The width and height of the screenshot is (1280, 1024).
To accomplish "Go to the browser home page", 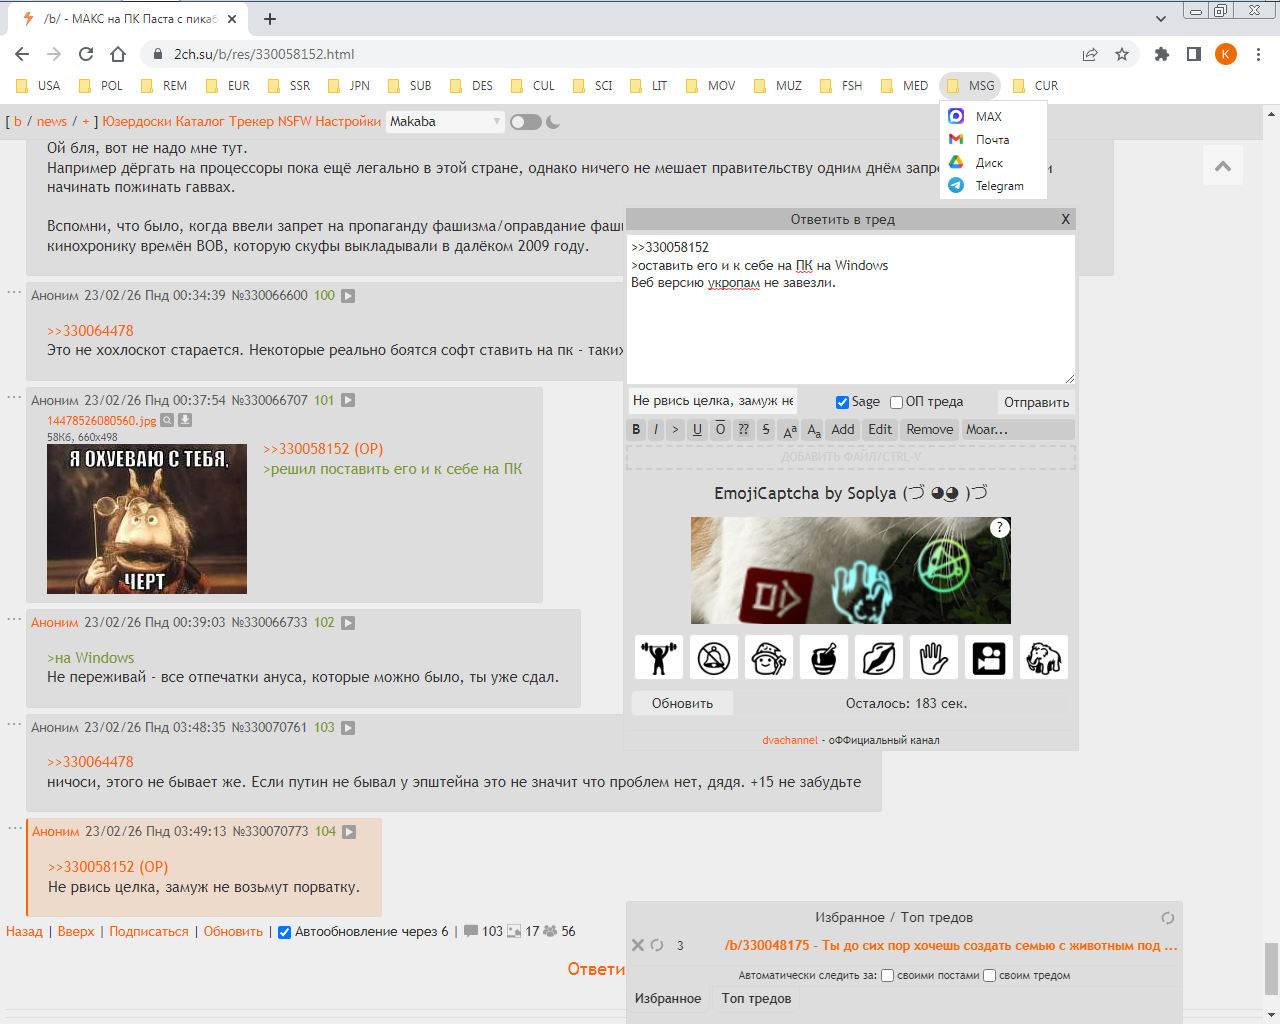I will (118, 54).
